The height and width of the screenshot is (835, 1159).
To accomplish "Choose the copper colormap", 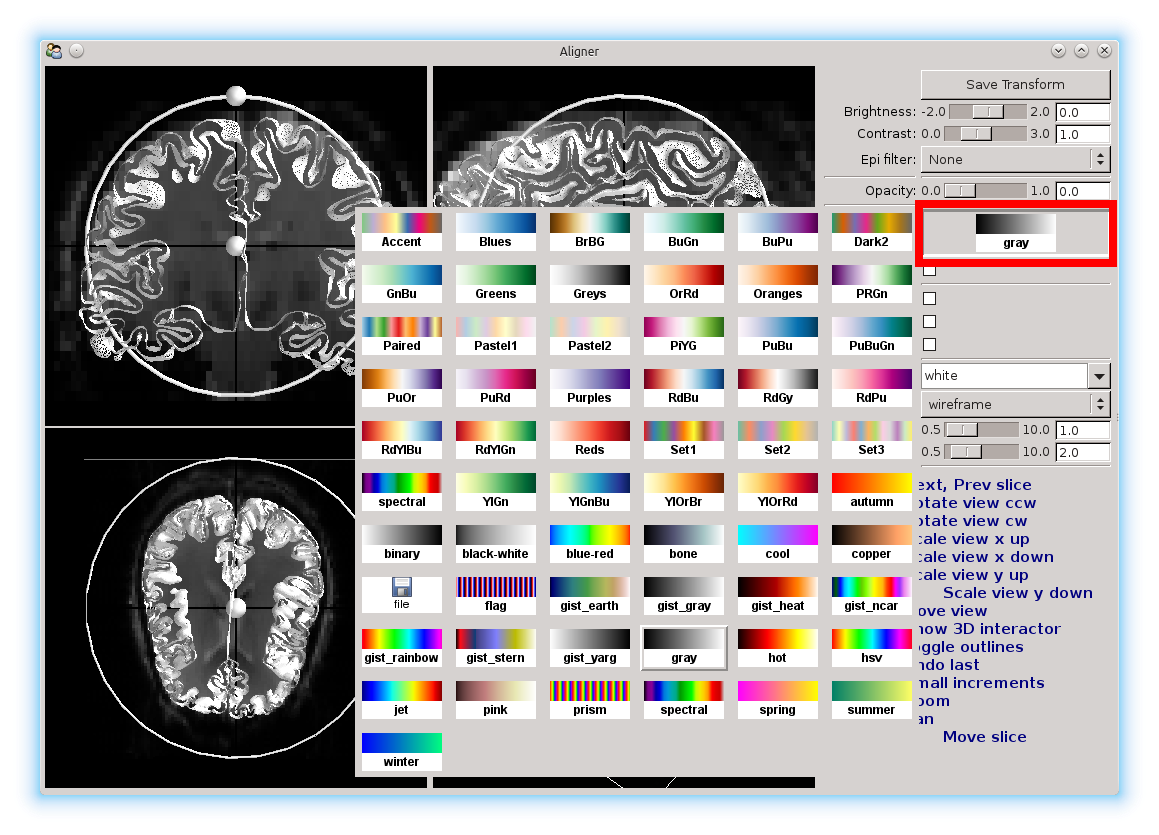I will click(871, 543).
